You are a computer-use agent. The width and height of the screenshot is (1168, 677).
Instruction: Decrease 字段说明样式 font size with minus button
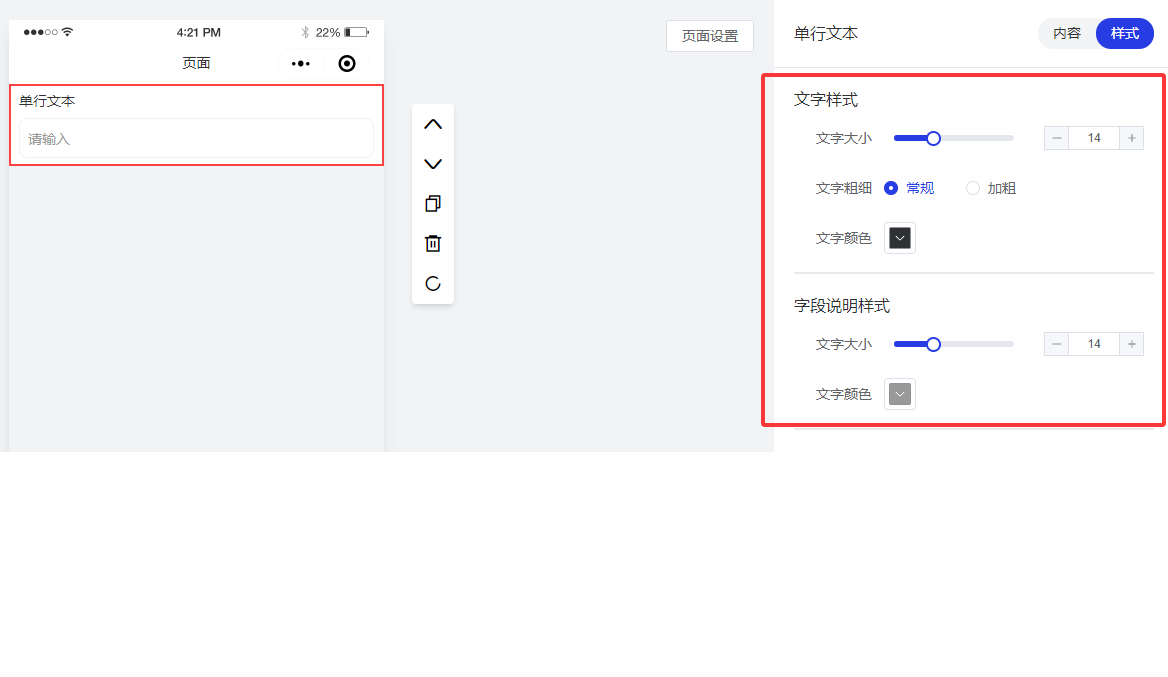1056,344
